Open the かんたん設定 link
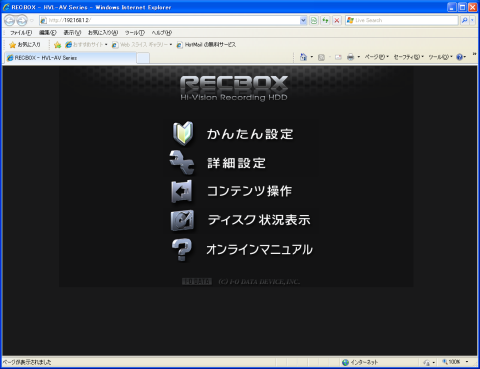480x369 pixels. click(250, 134)
